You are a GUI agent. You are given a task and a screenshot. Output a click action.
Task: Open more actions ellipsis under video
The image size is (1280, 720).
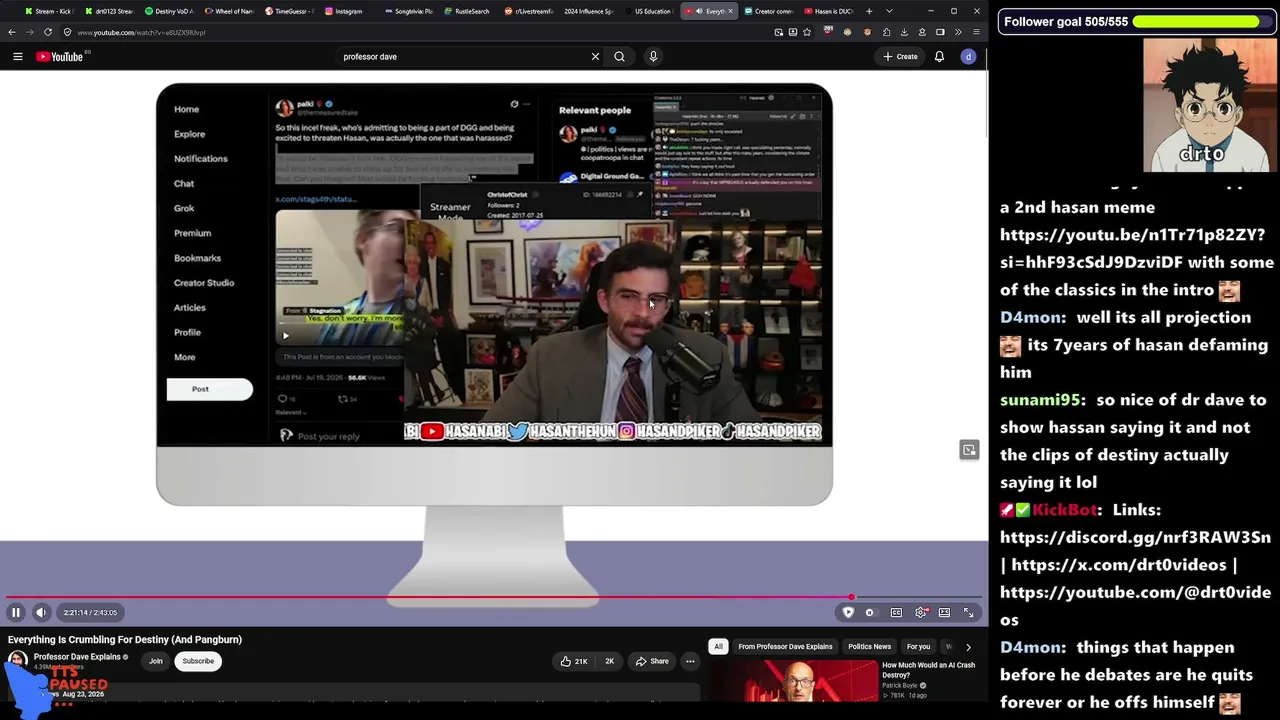point(690,661)
